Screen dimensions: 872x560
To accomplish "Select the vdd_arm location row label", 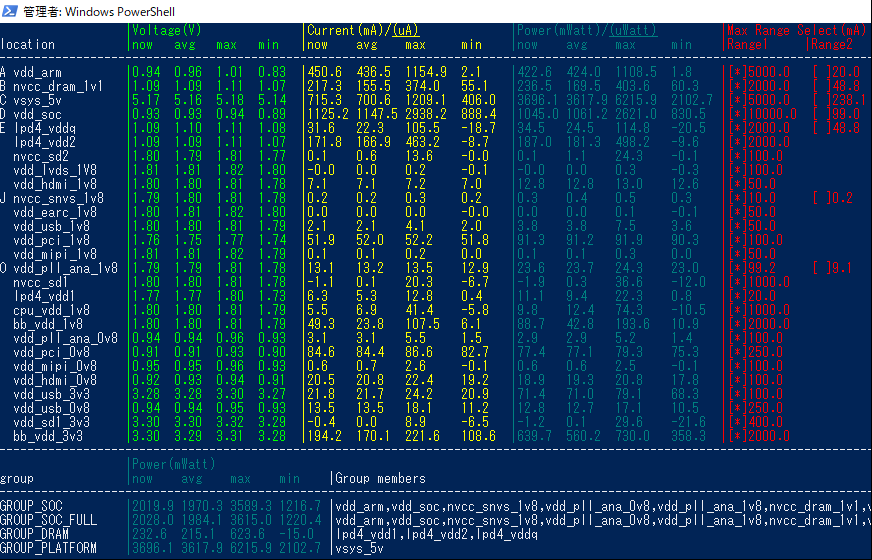I will click(x=40, y=72).
